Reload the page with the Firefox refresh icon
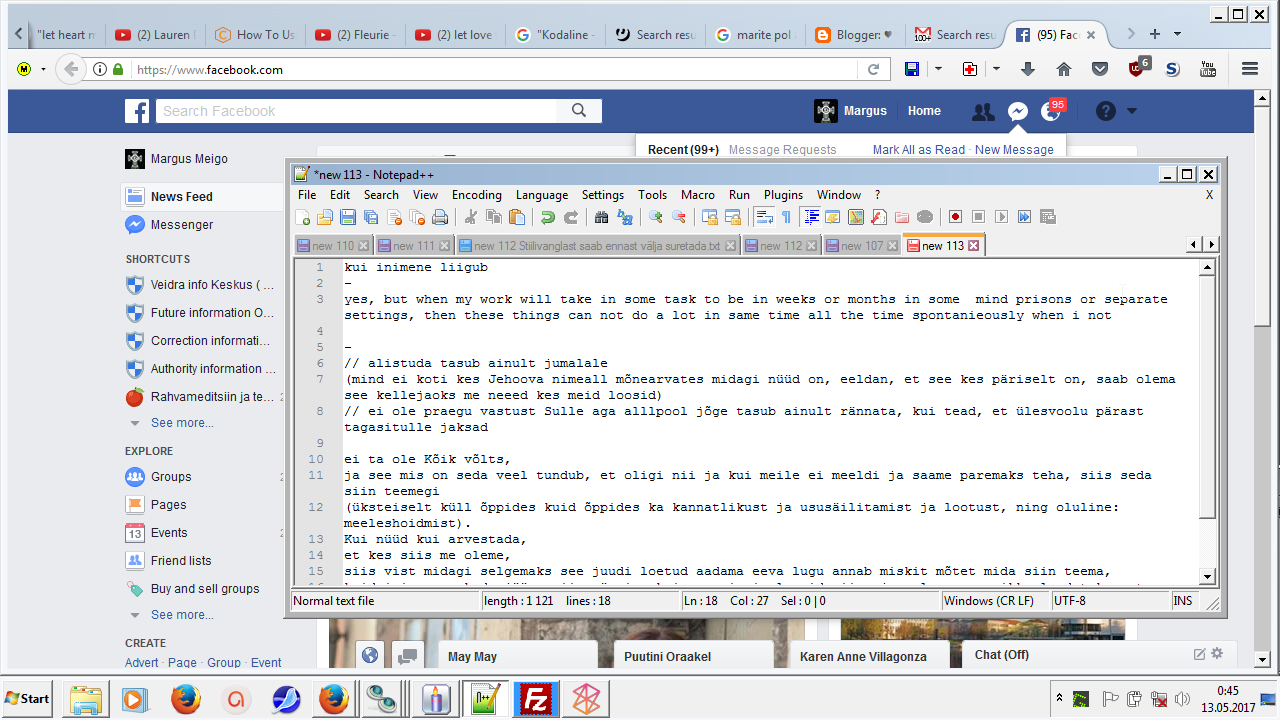1280x720 pixels. [873, 69]
